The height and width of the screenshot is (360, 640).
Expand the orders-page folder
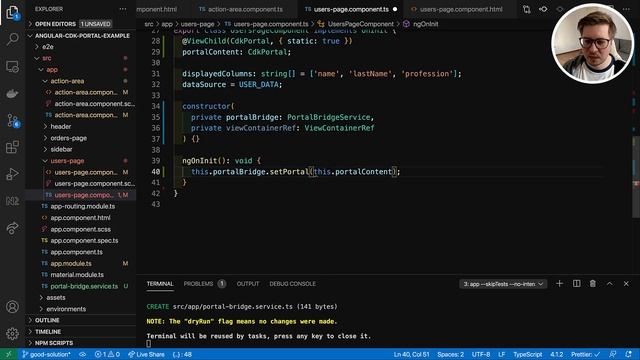[81, 138]
